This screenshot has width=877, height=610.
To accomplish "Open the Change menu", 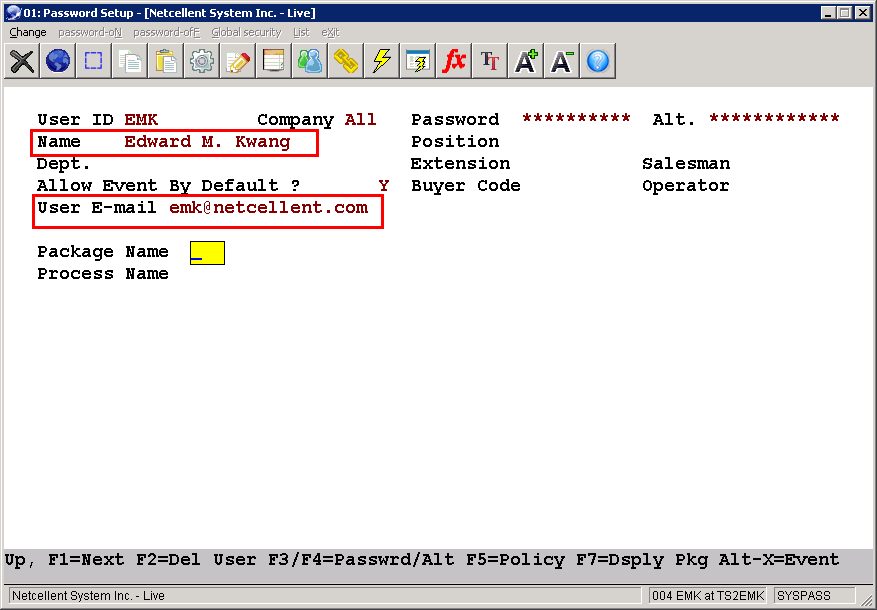I will (x=28, y=32).
